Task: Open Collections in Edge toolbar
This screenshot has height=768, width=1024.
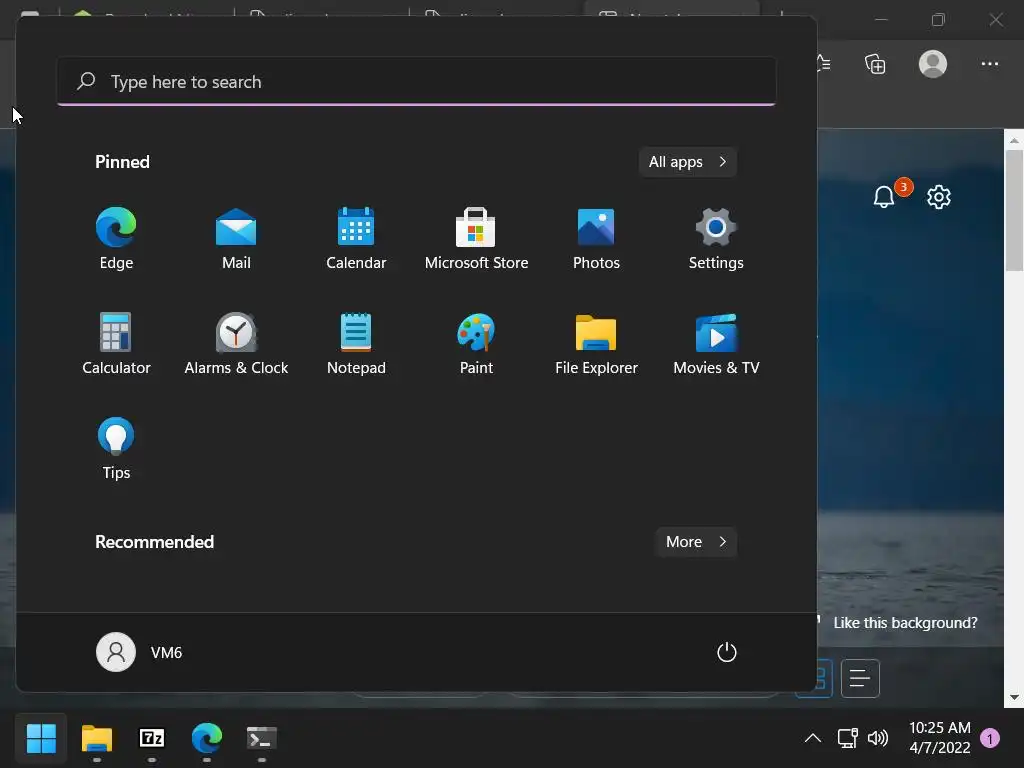Action: [x=875, y=64]
